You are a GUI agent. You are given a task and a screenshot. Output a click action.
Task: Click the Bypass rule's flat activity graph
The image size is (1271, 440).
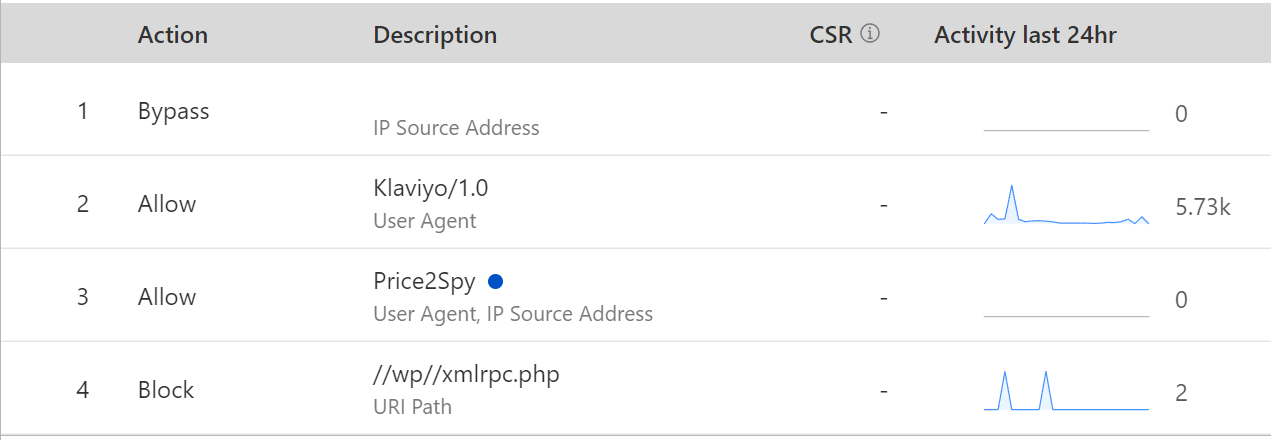coord(1066,127)
